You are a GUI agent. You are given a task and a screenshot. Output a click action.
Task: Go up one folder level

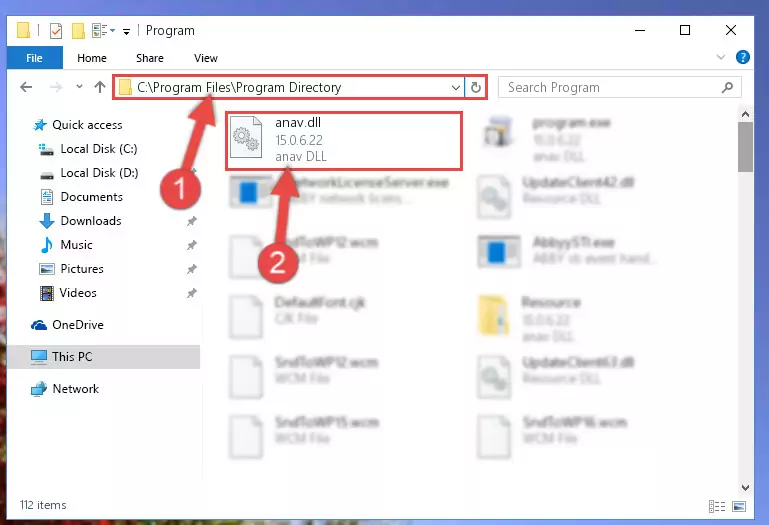100,87
